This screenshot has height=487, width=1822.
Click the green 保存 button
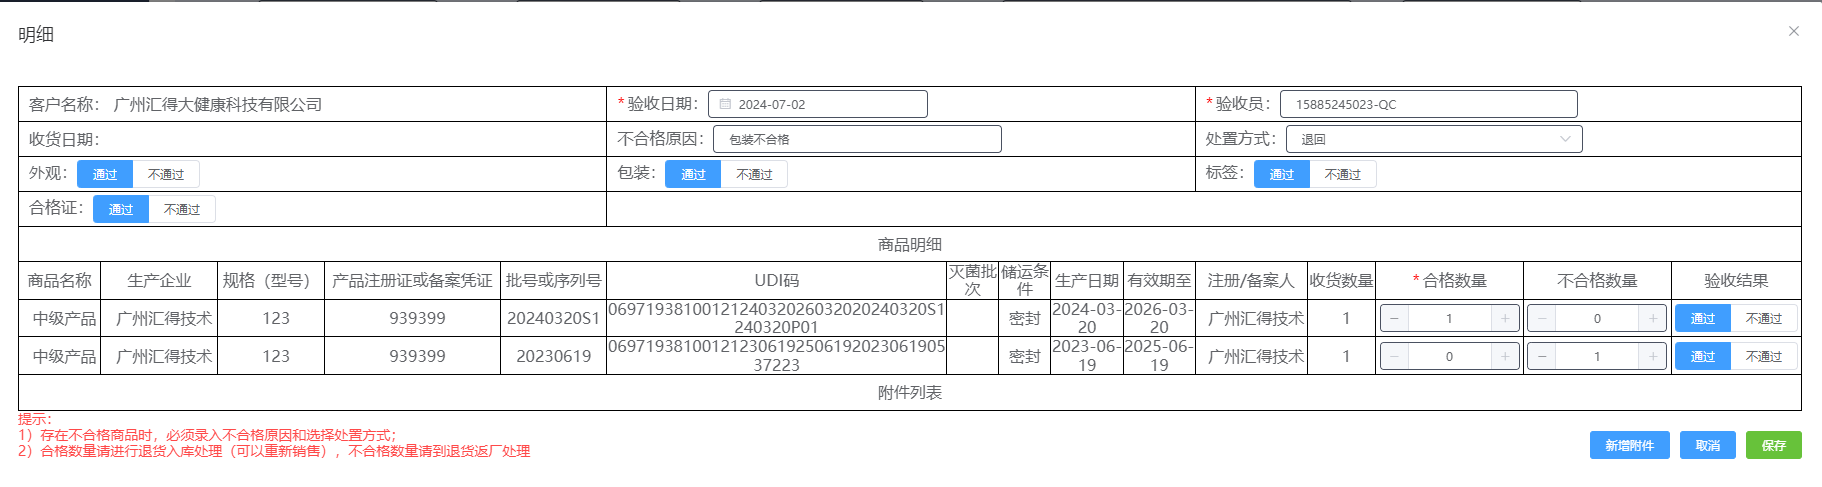tap(1773, 445)
